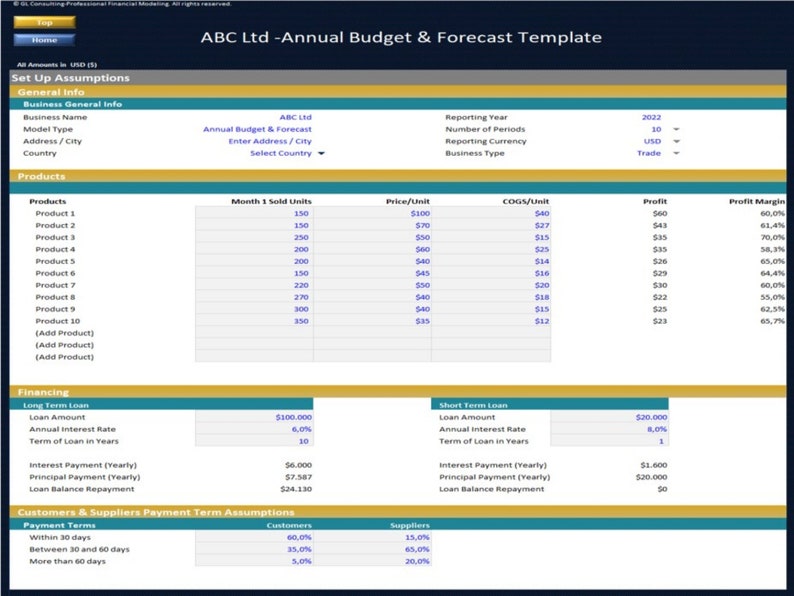Click the Enter Address / City field
This screenshot has height=596, width=794.
270,141
